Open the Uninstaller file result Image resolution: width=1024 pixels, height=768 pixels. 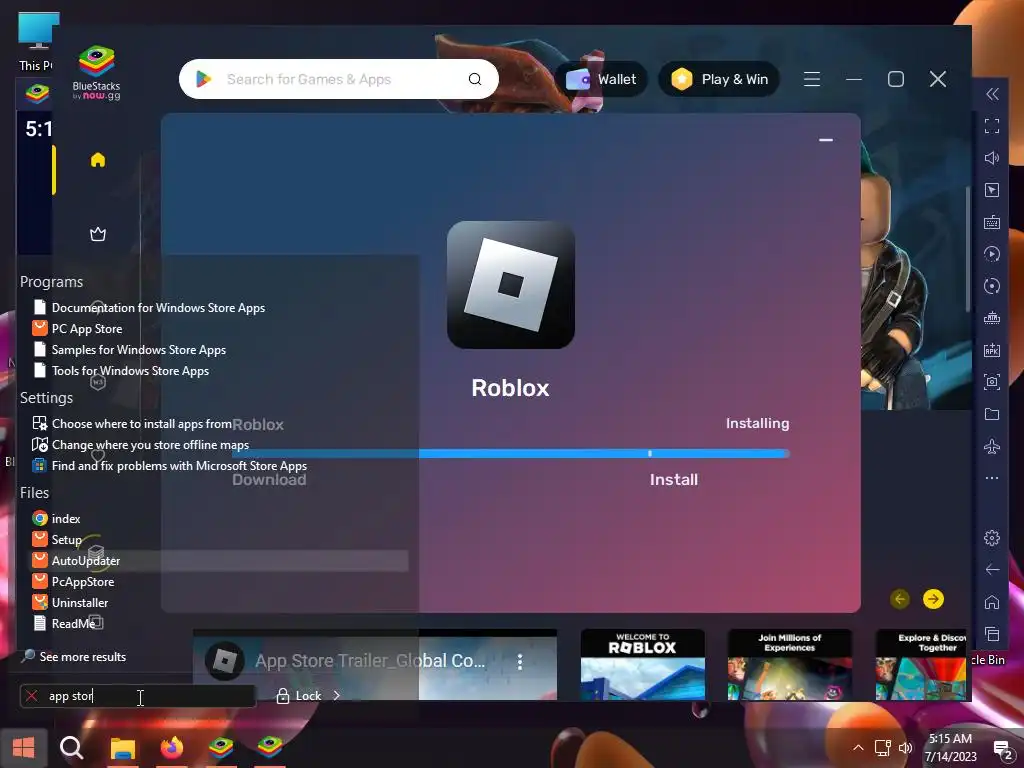(x=80, y=602)
